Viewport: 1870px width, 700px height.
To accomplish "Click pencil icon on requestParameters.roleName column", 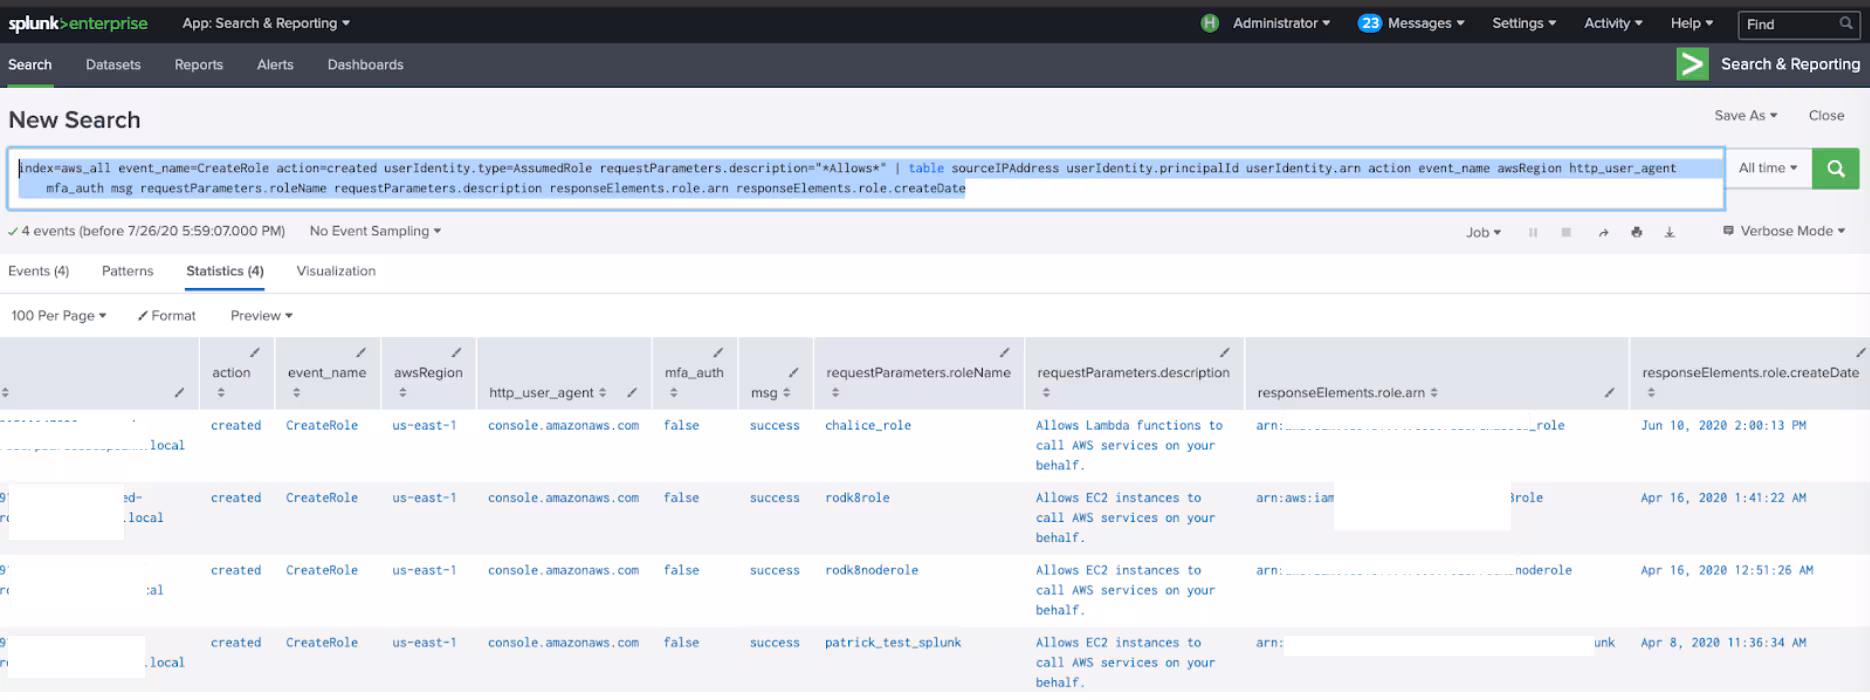I will pyautogui.click(x=1004, y=353).
